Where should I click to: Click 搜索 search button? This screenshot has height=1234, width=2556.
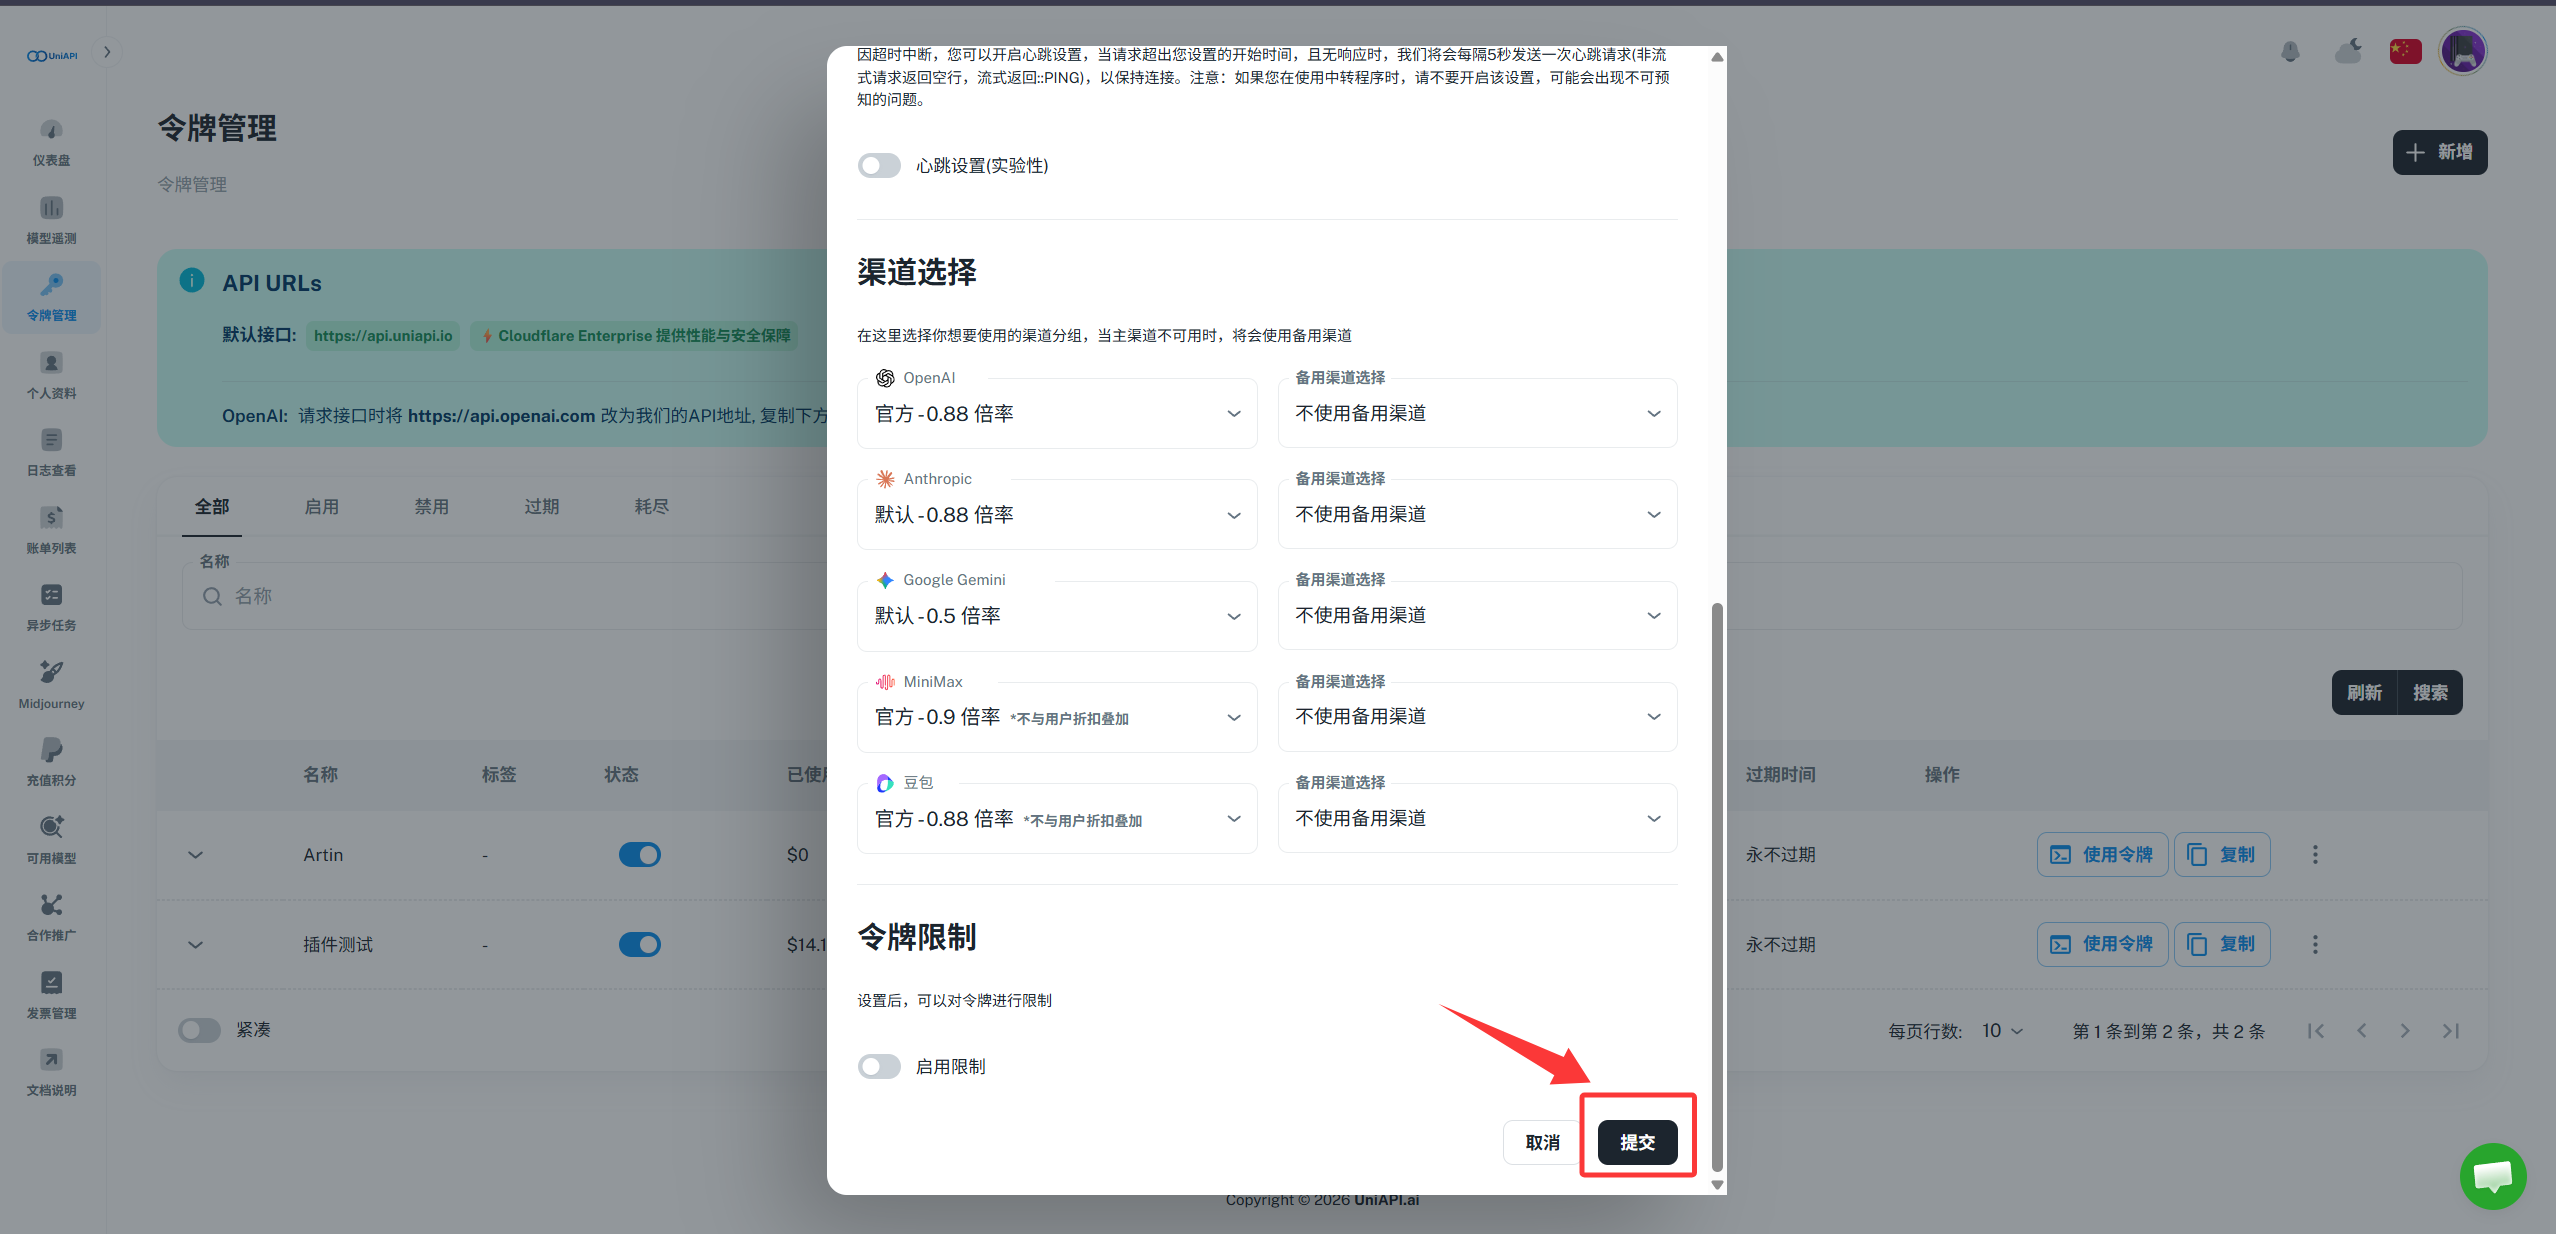coord(2430,693)
